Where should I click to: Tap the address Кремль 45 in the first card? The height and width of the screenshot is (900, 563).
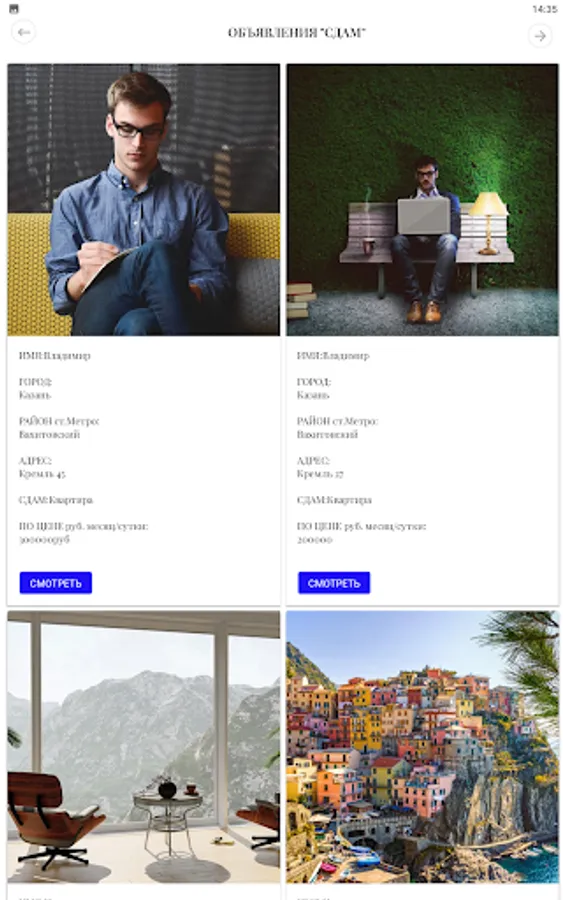(x=42, y=474)
